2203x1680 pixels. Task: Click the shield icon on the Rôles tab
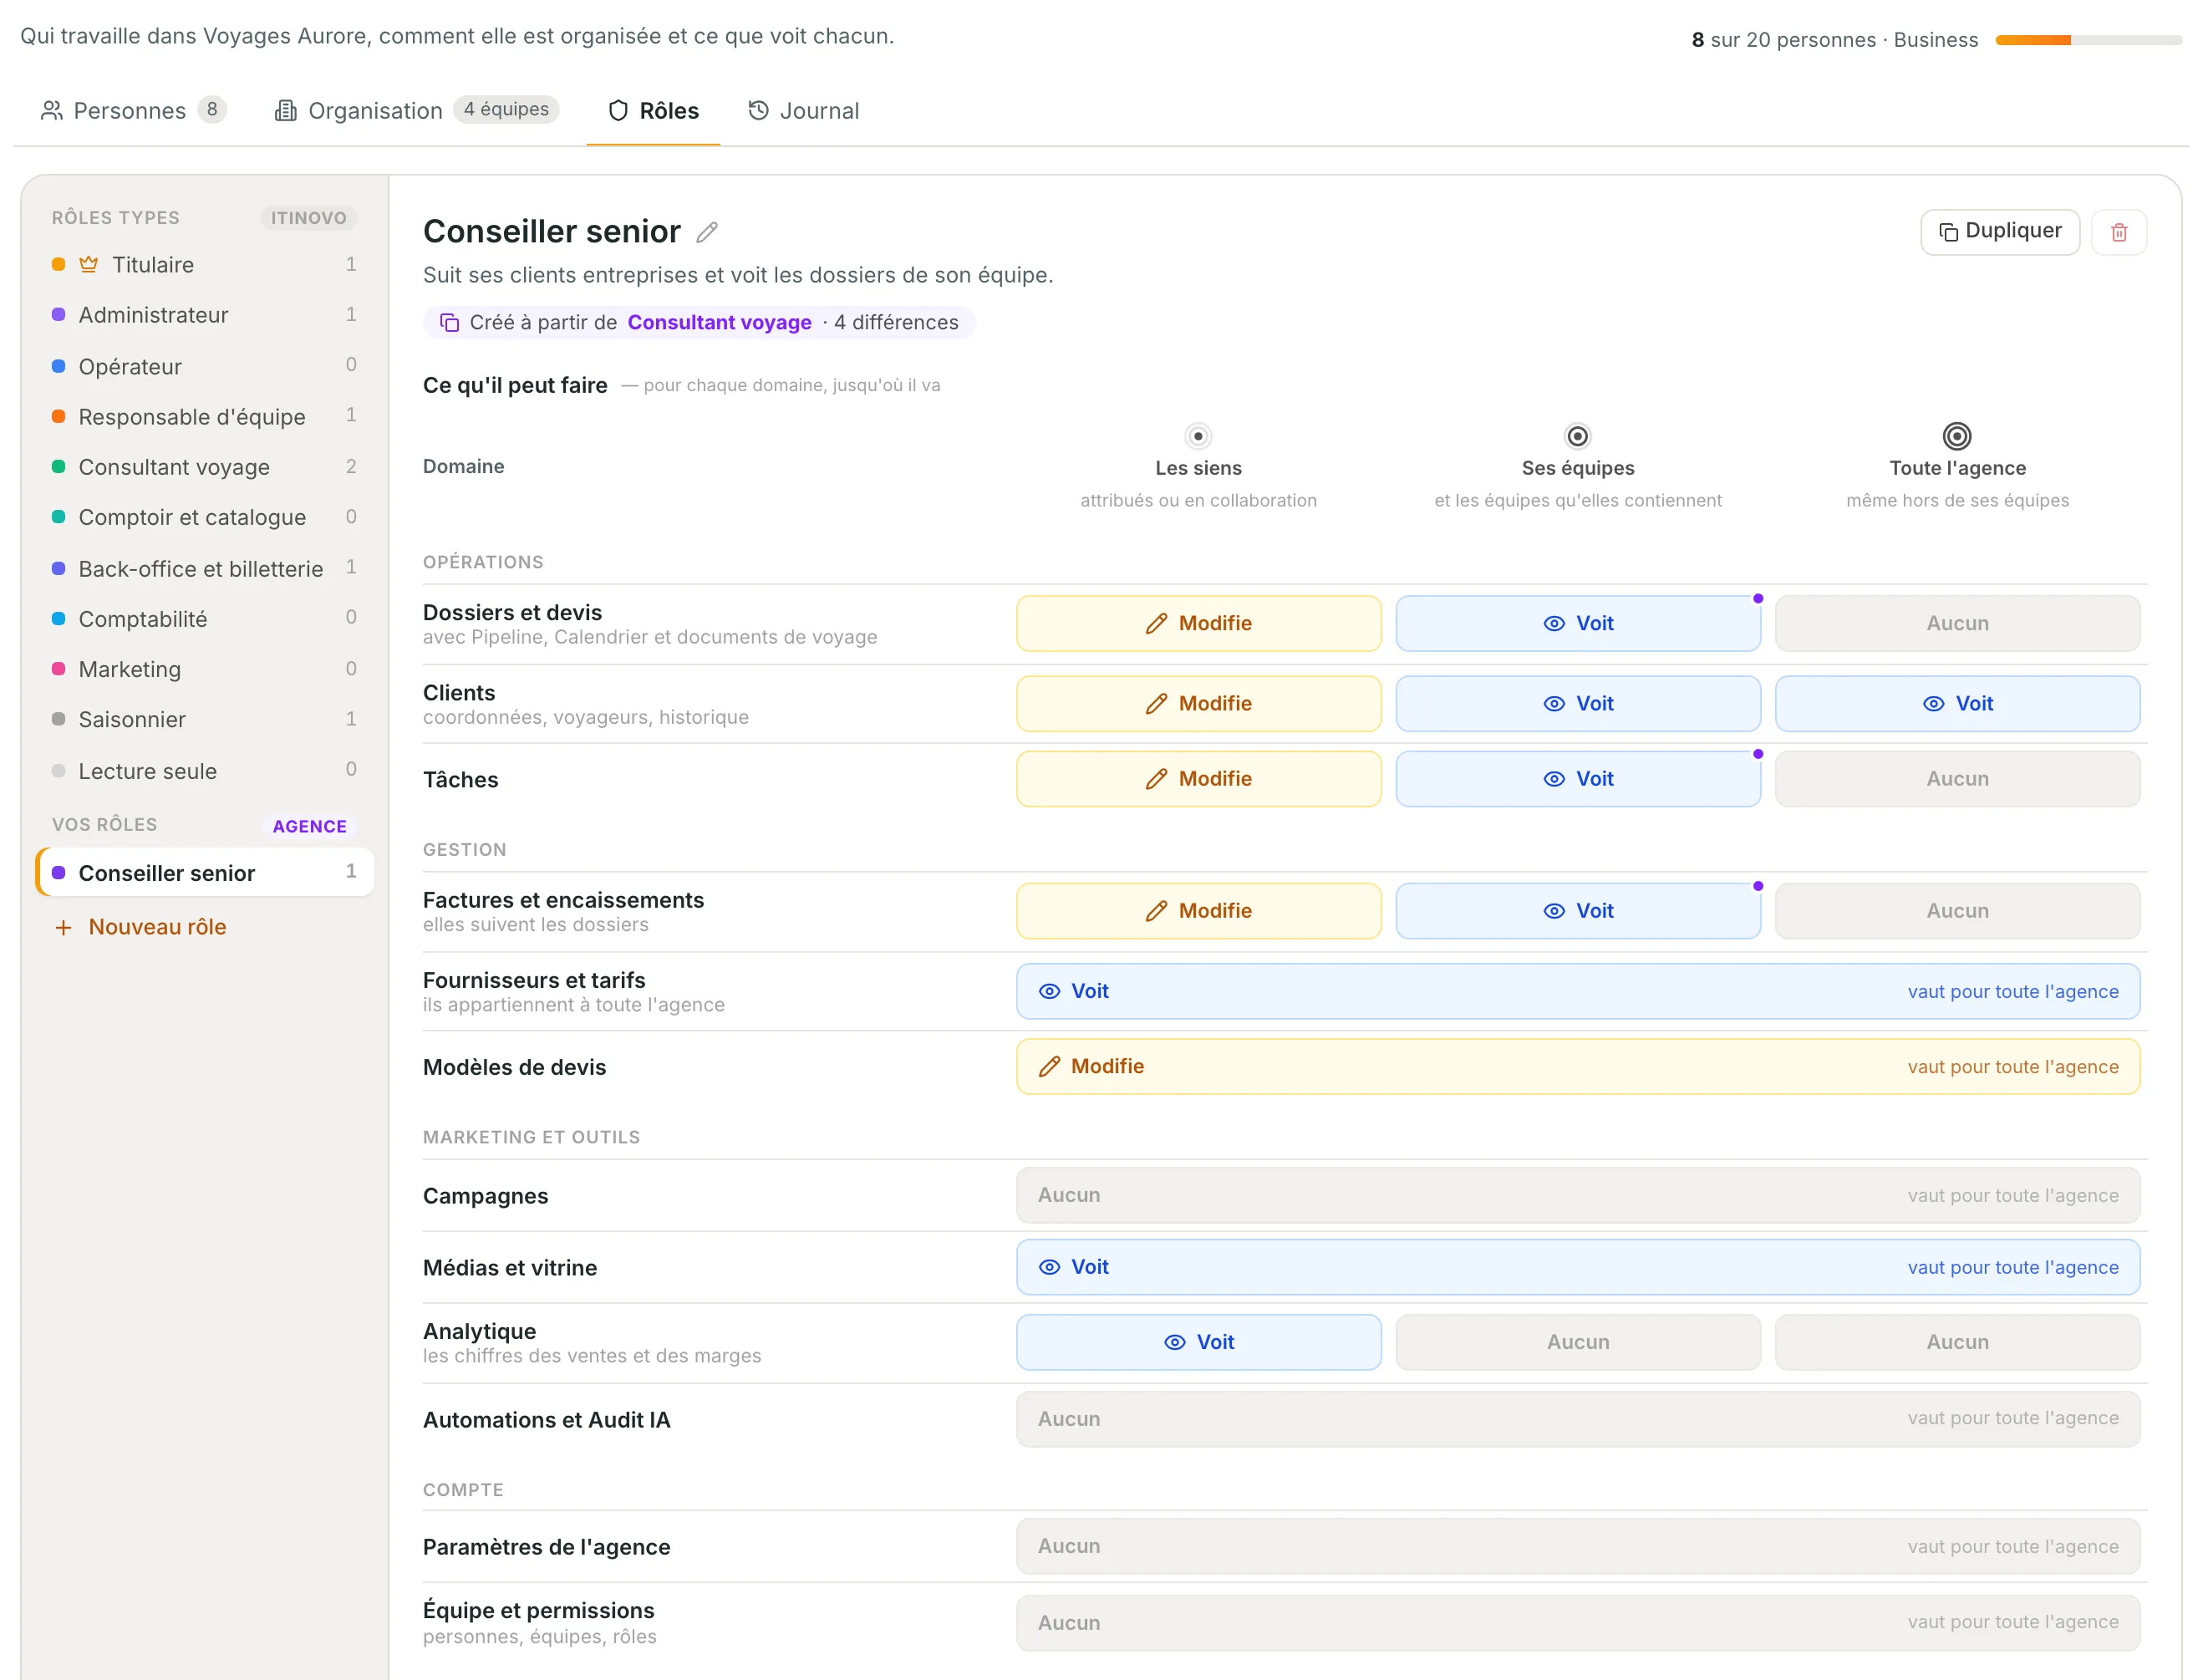tap(618, 110)
